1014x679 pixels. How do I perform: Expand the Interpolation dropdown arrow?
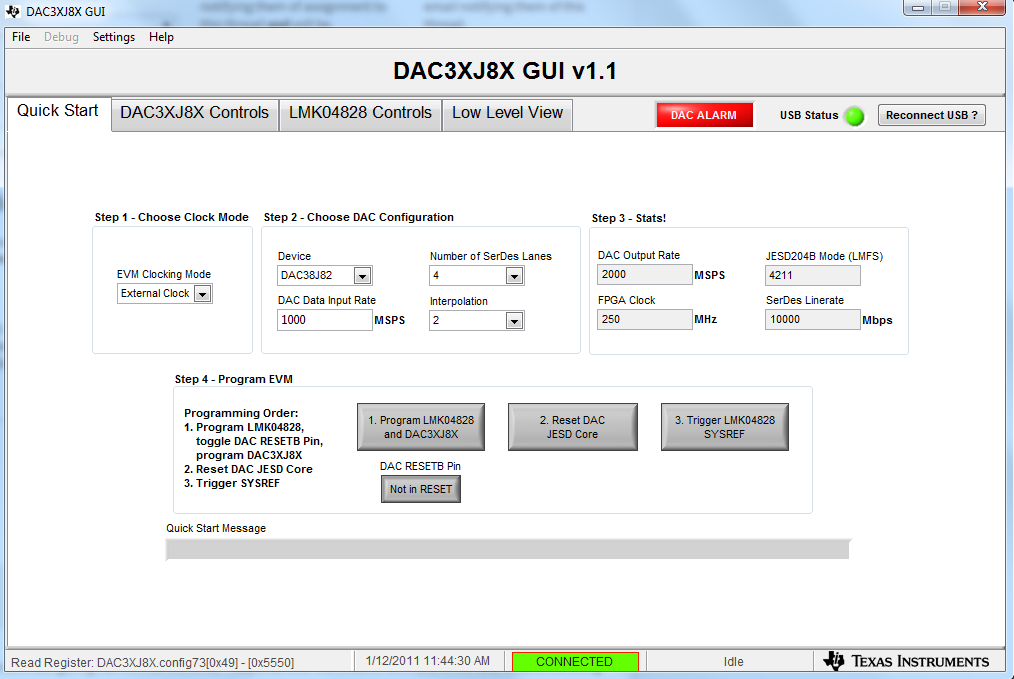tap(514, 321)
